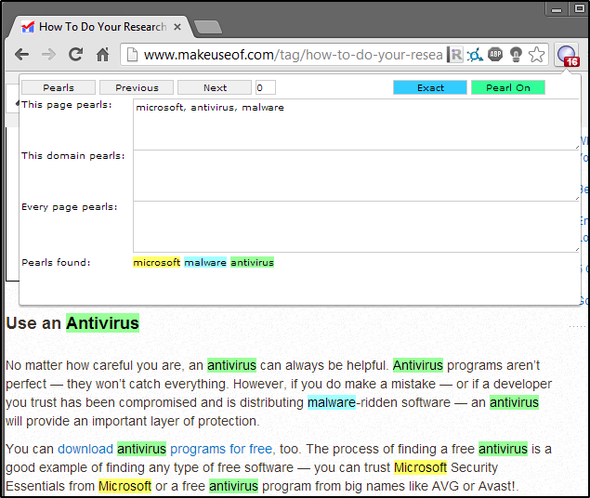Toggle the Pearl On button

click(x=508, y=88)
